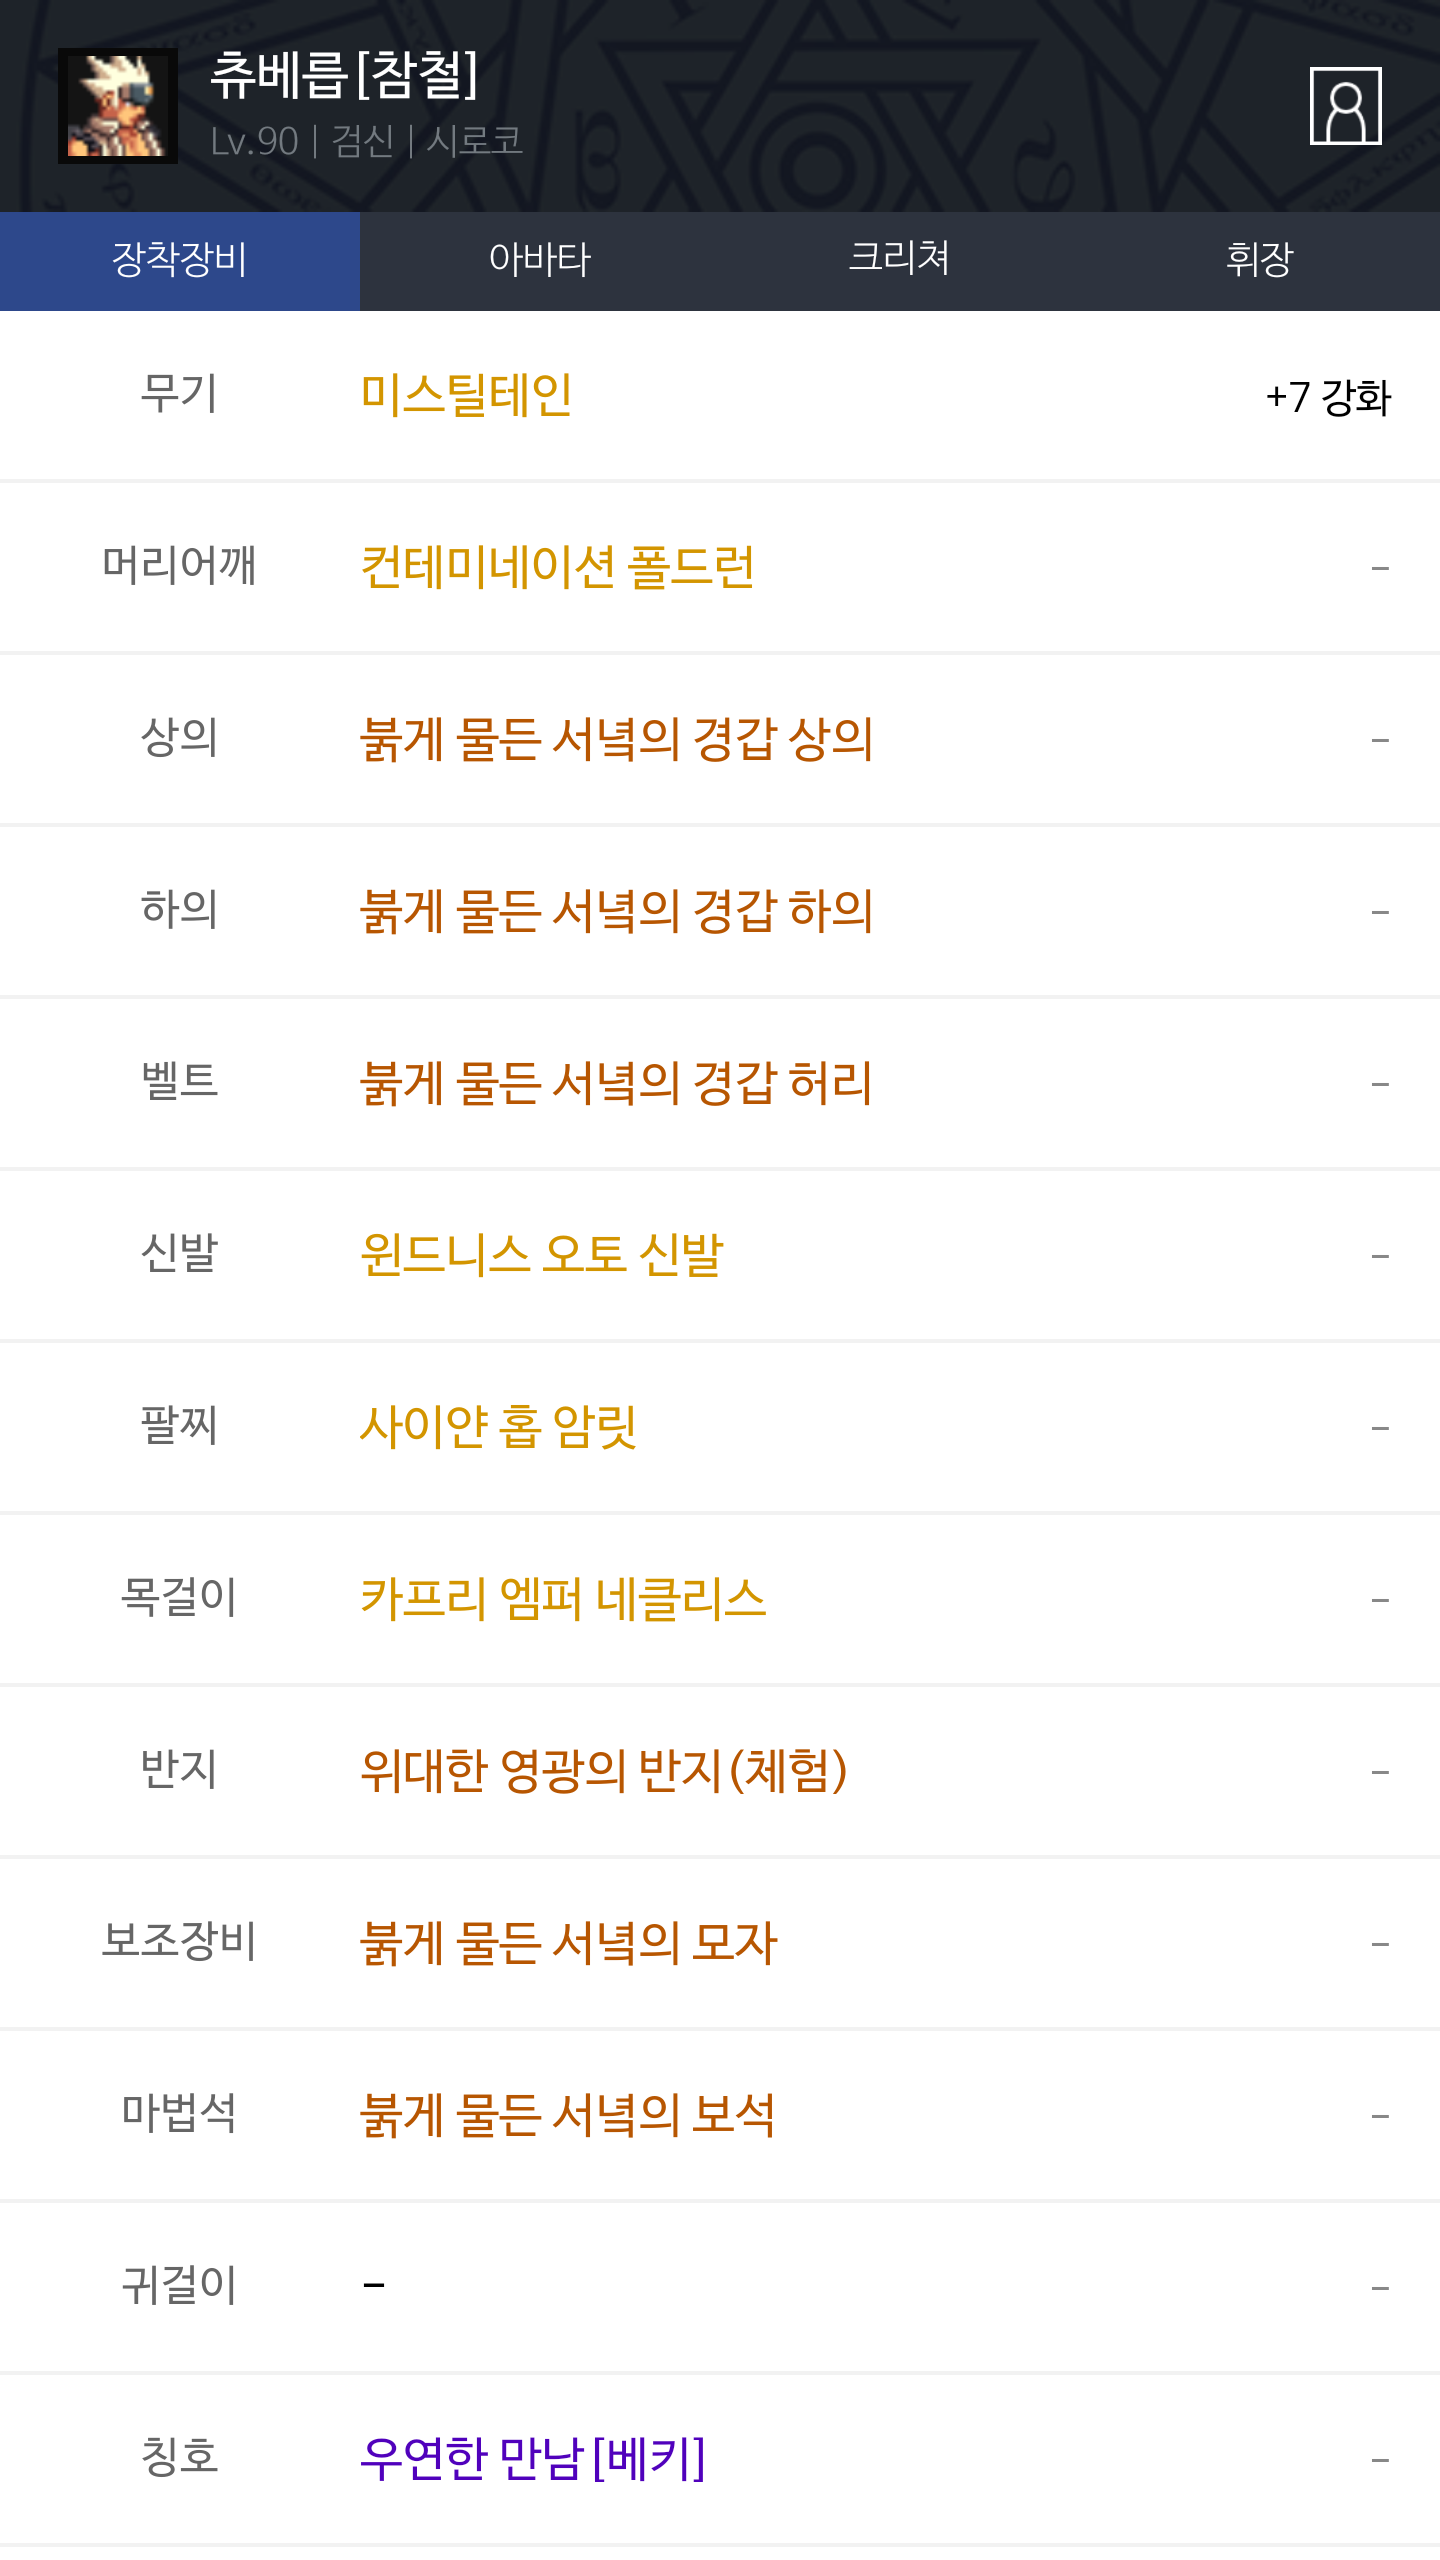Click the character profile icon in header

tap(1345, 106)
